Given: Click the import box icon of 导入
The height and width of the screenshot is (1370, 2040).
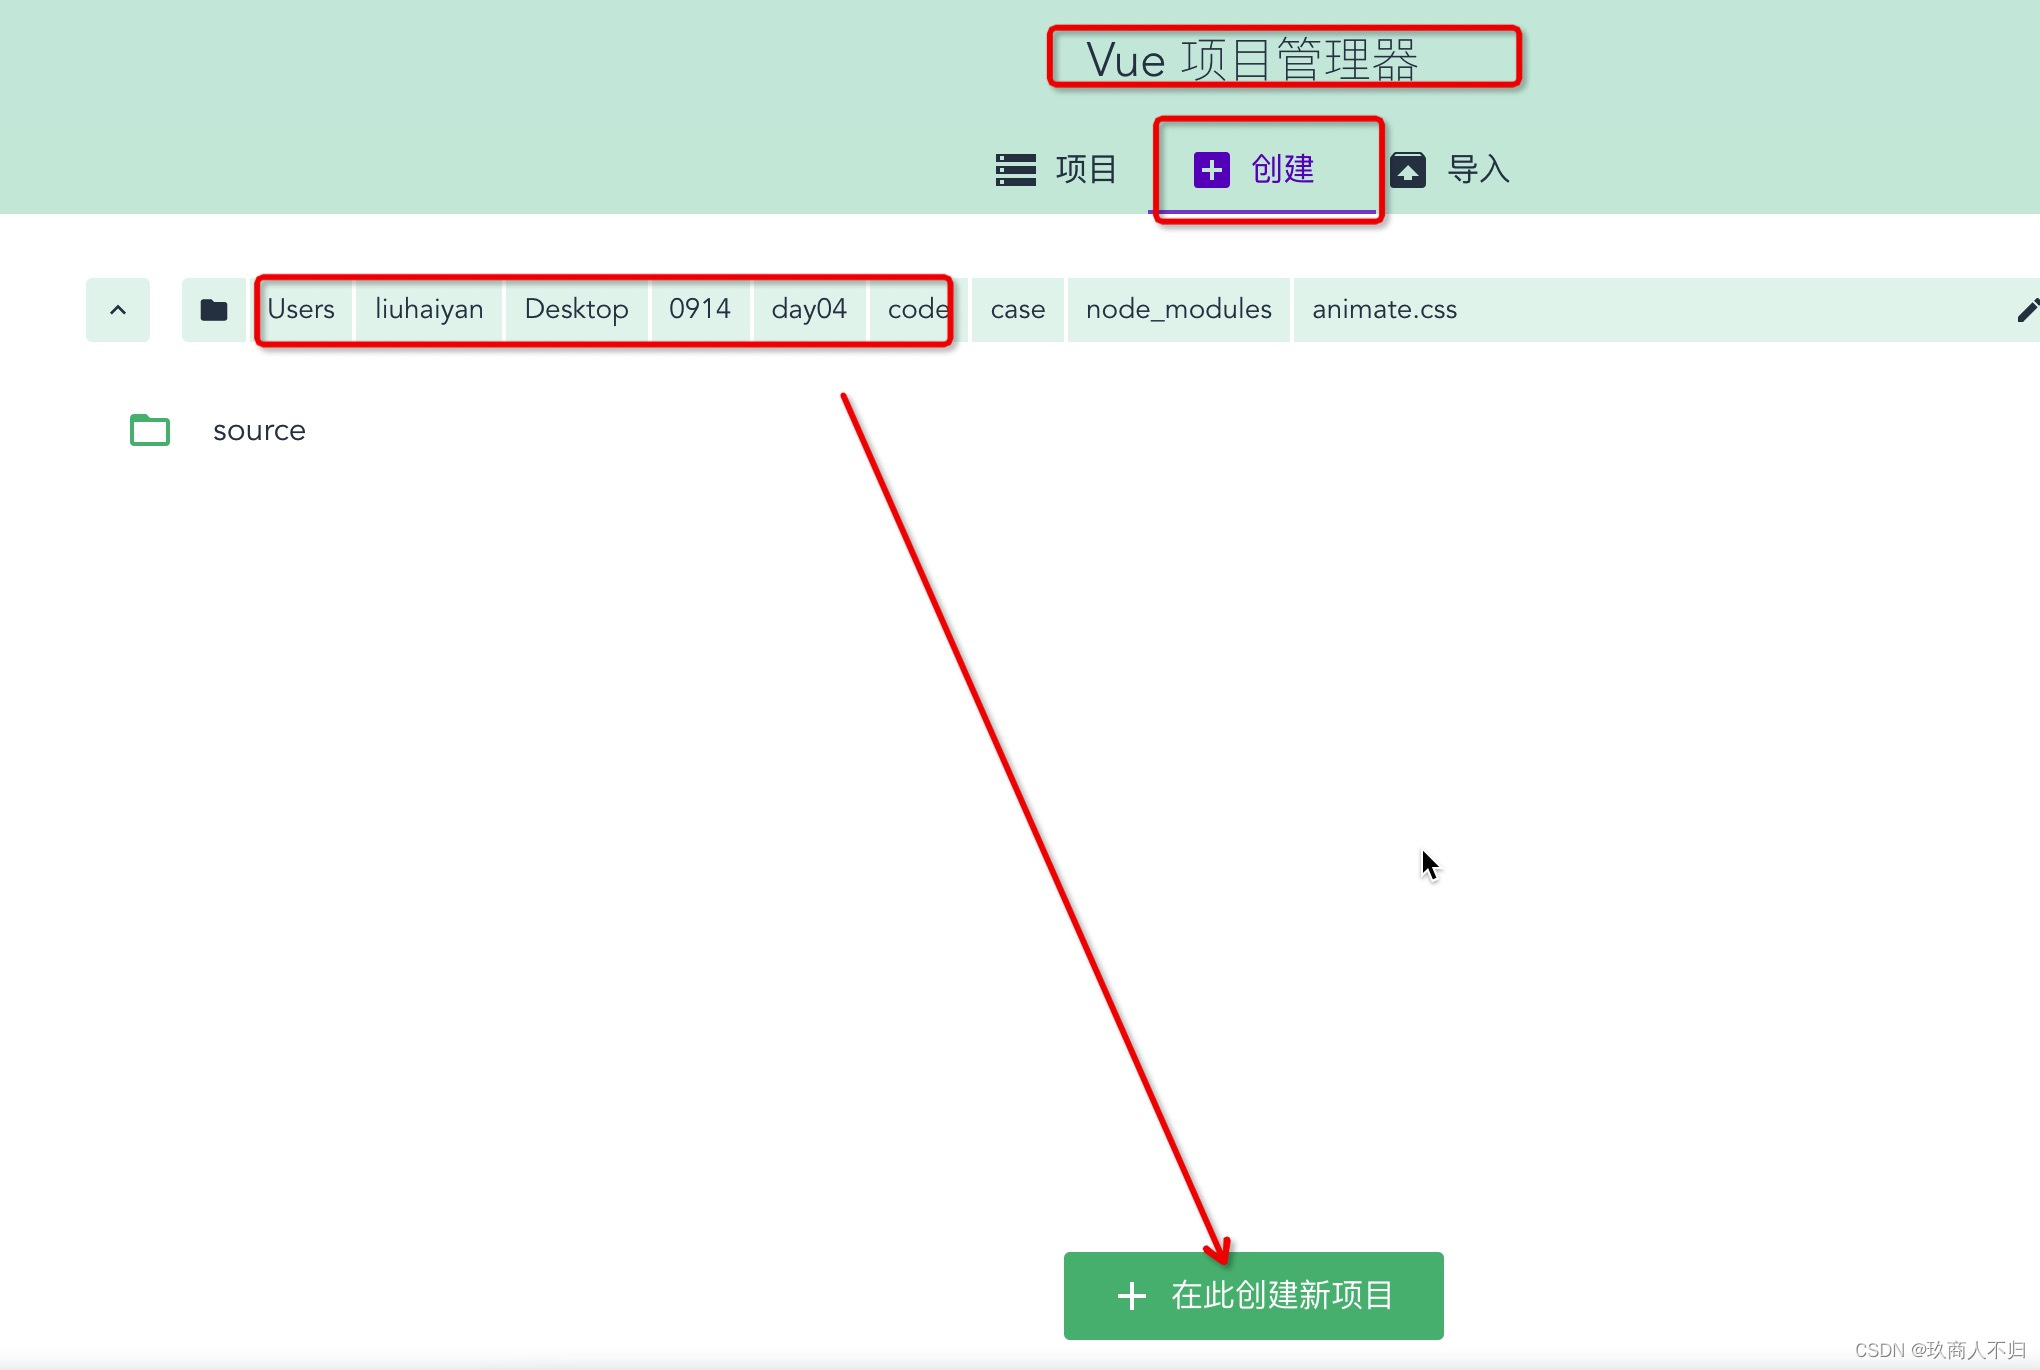Looking at the screenshot, I should 1407,169.
